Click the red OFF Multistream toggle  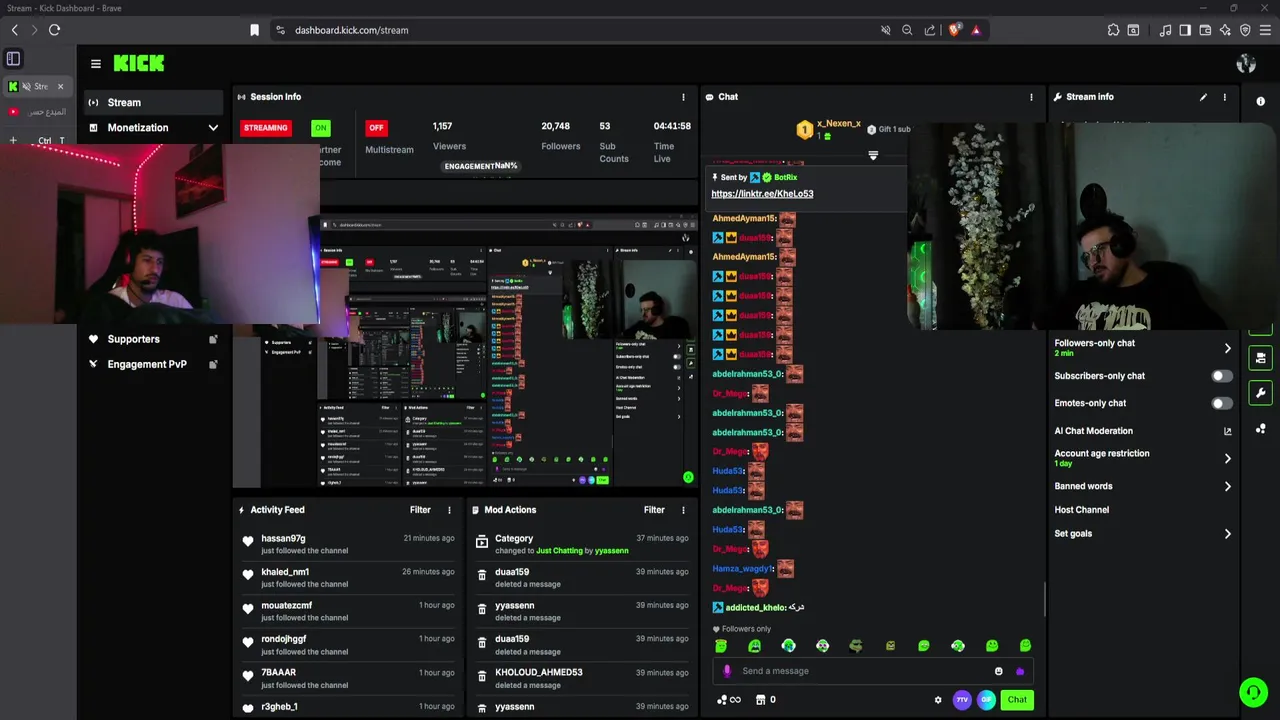[376, 128]
